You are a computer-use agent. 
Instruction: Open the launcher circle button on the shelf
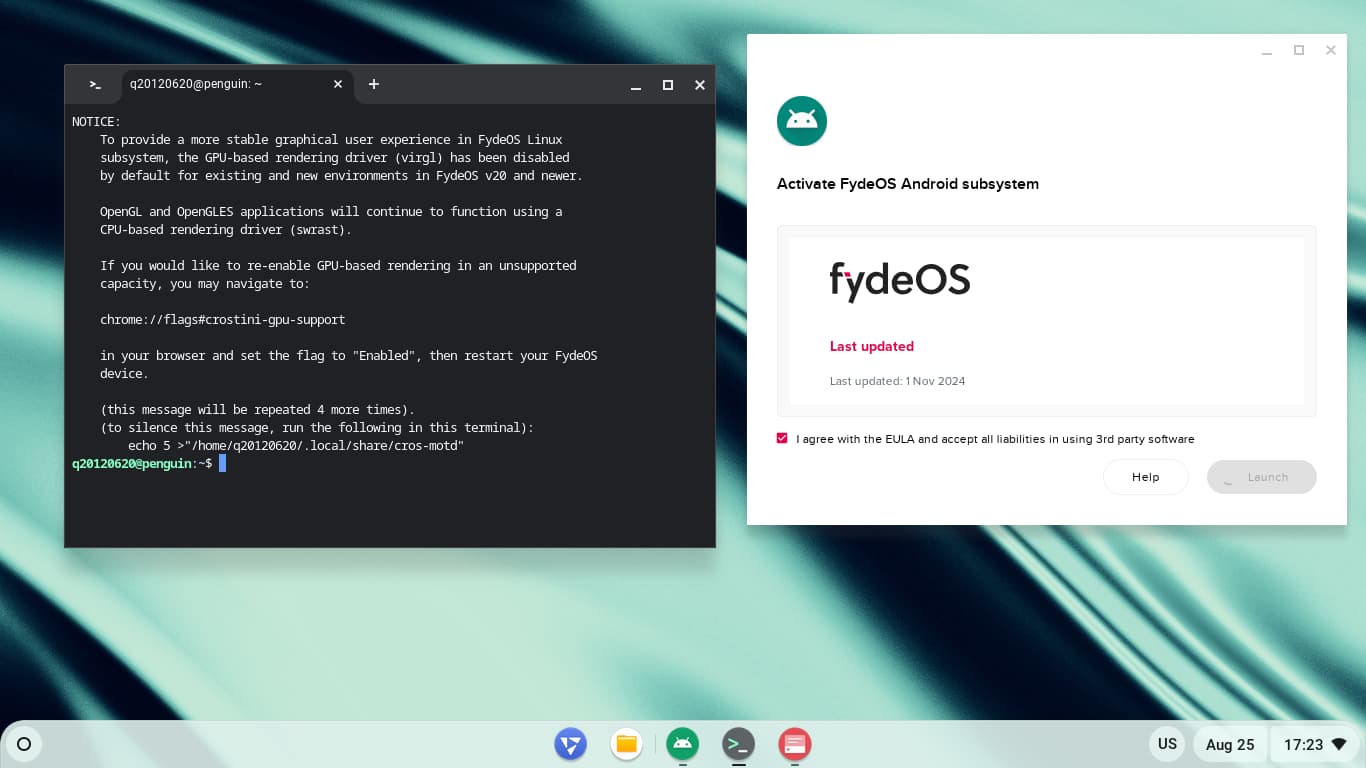click(x=24, y=744)
